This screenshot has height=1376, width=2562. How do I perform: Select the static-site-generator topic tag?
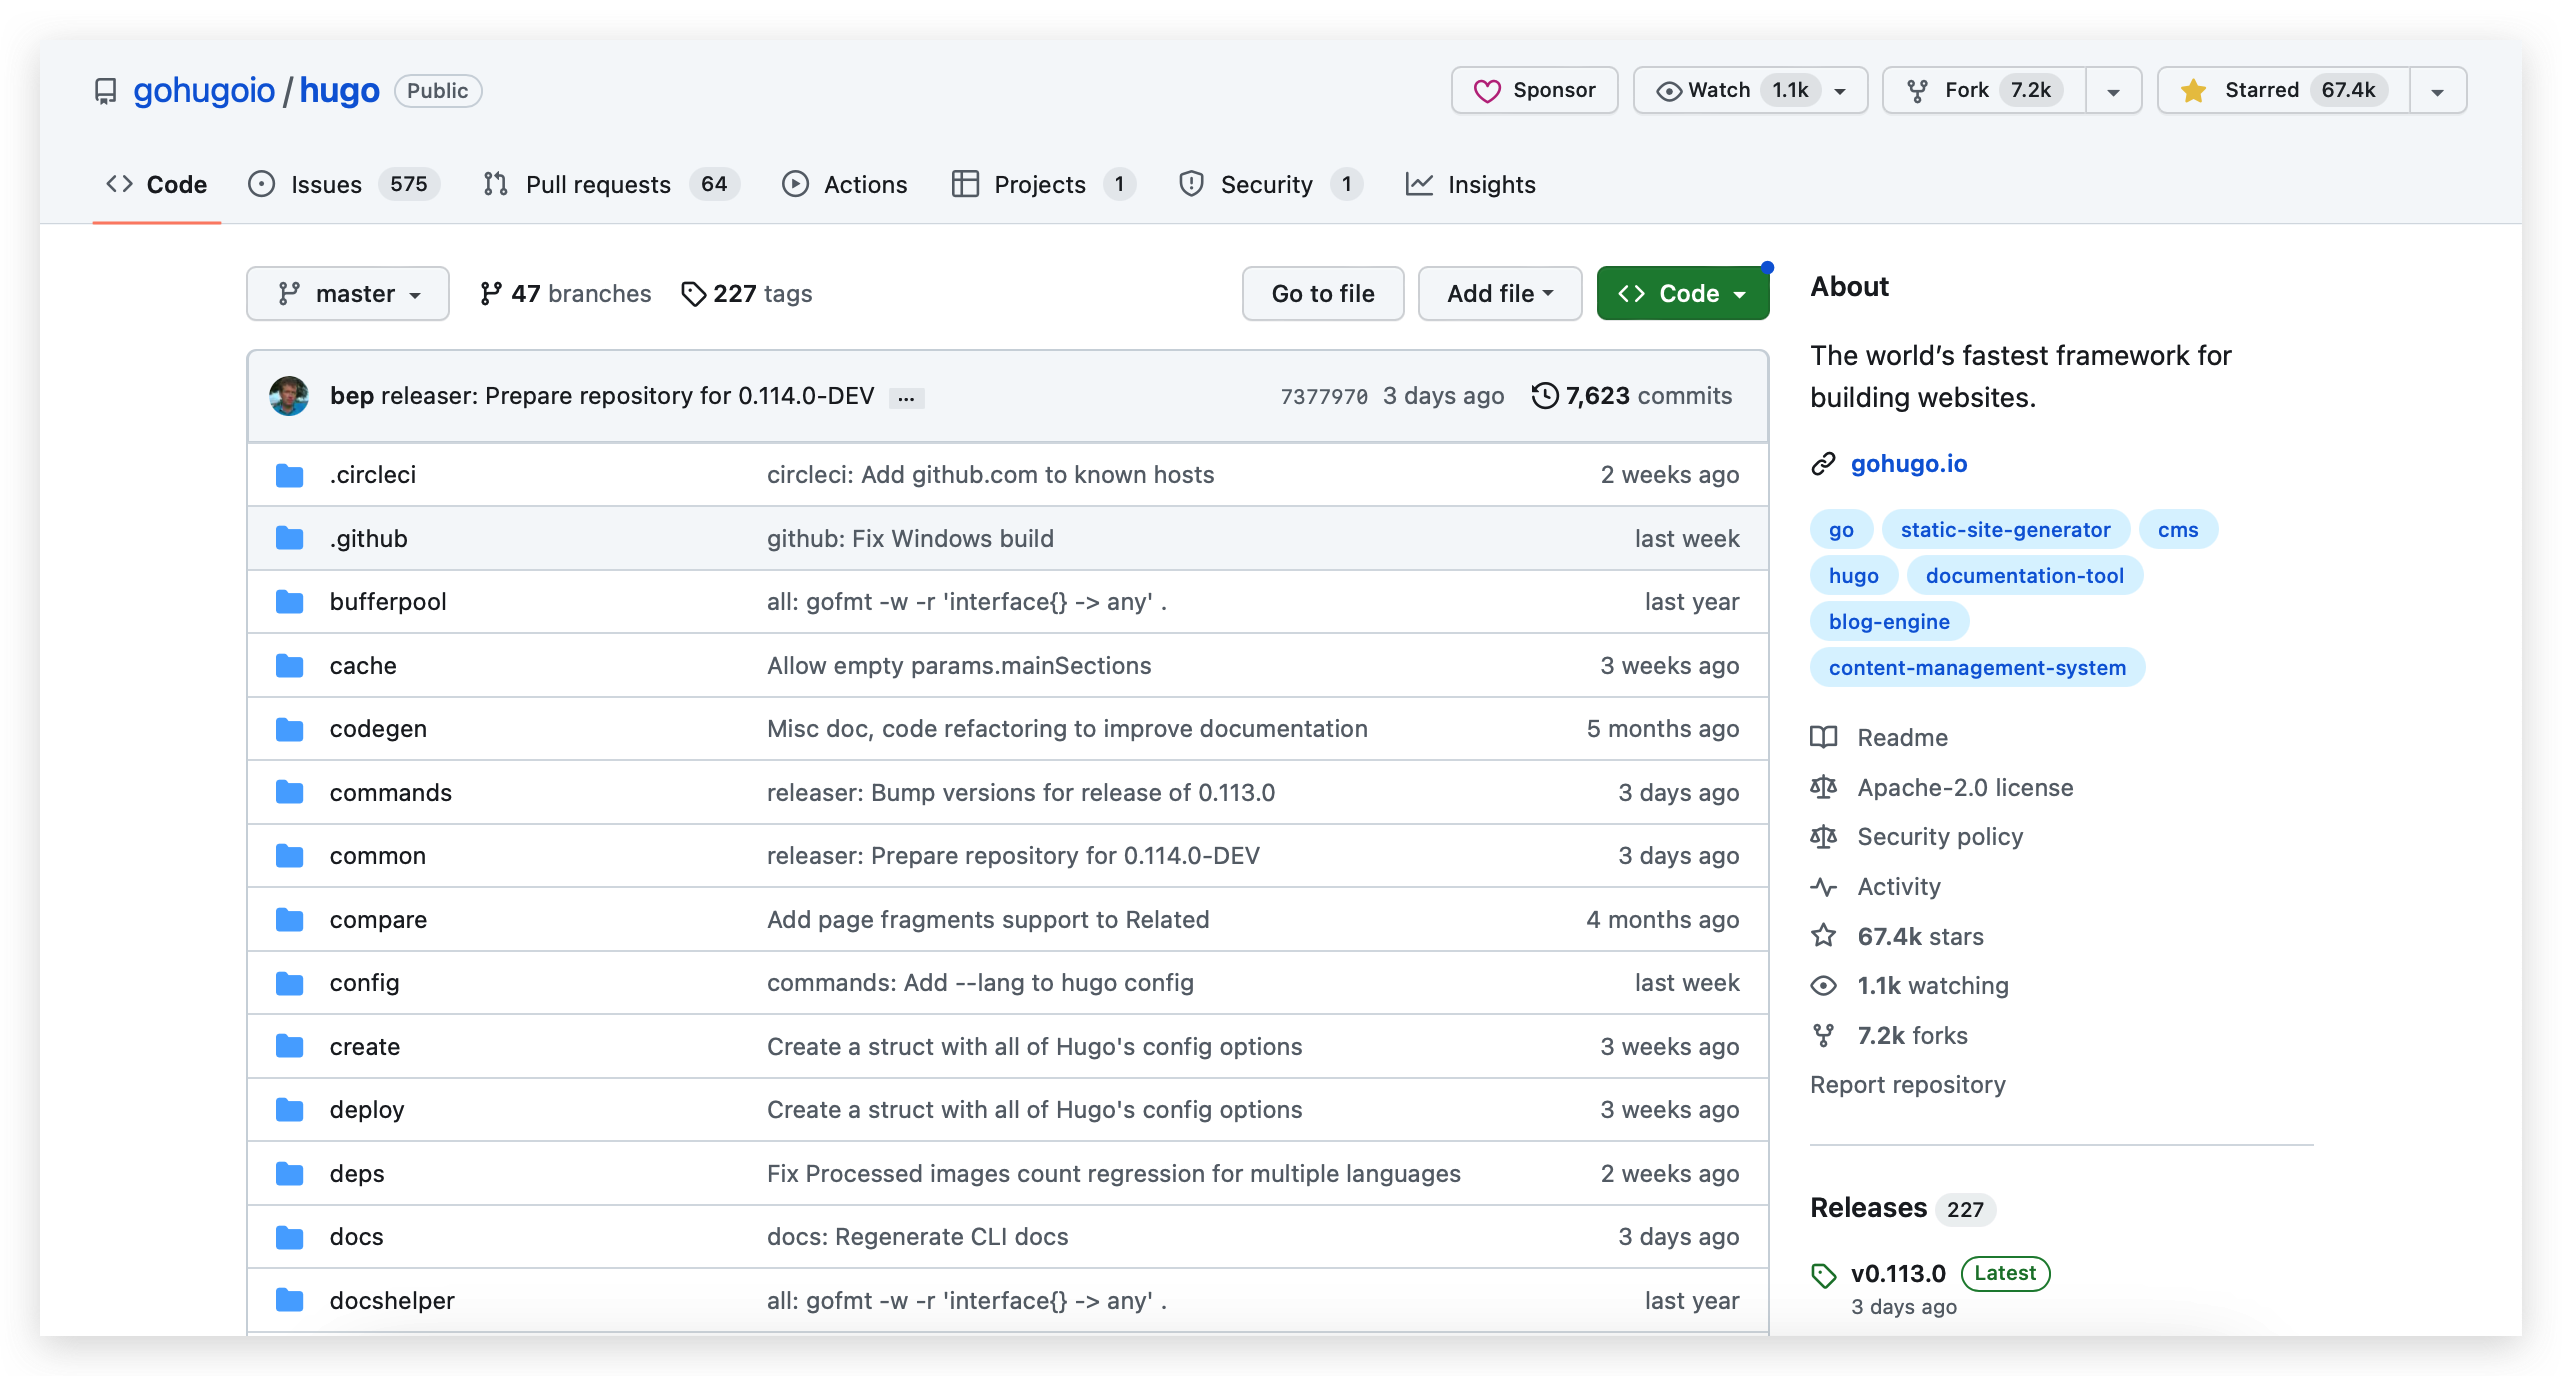[2005, 530]
